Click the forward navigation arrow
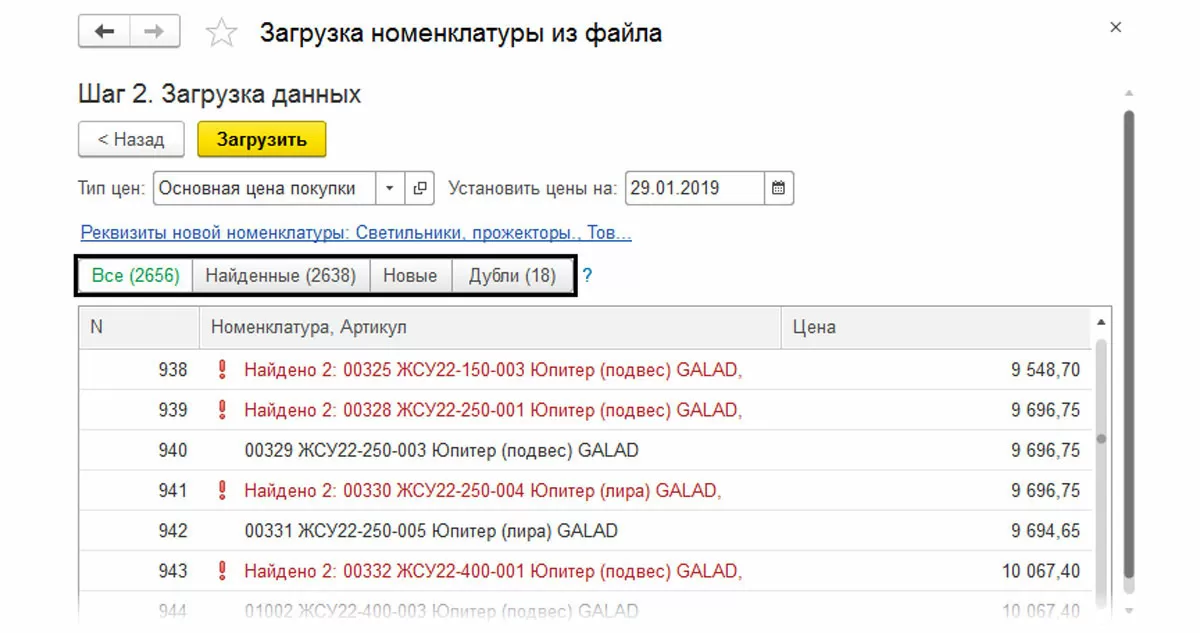The image size is (1200, 633). tap(154, 32)
